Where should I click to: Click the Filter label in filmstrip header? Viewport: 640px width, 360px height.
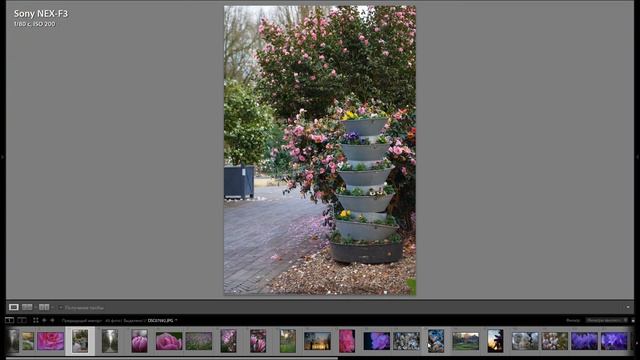click(x=573, y=320)
